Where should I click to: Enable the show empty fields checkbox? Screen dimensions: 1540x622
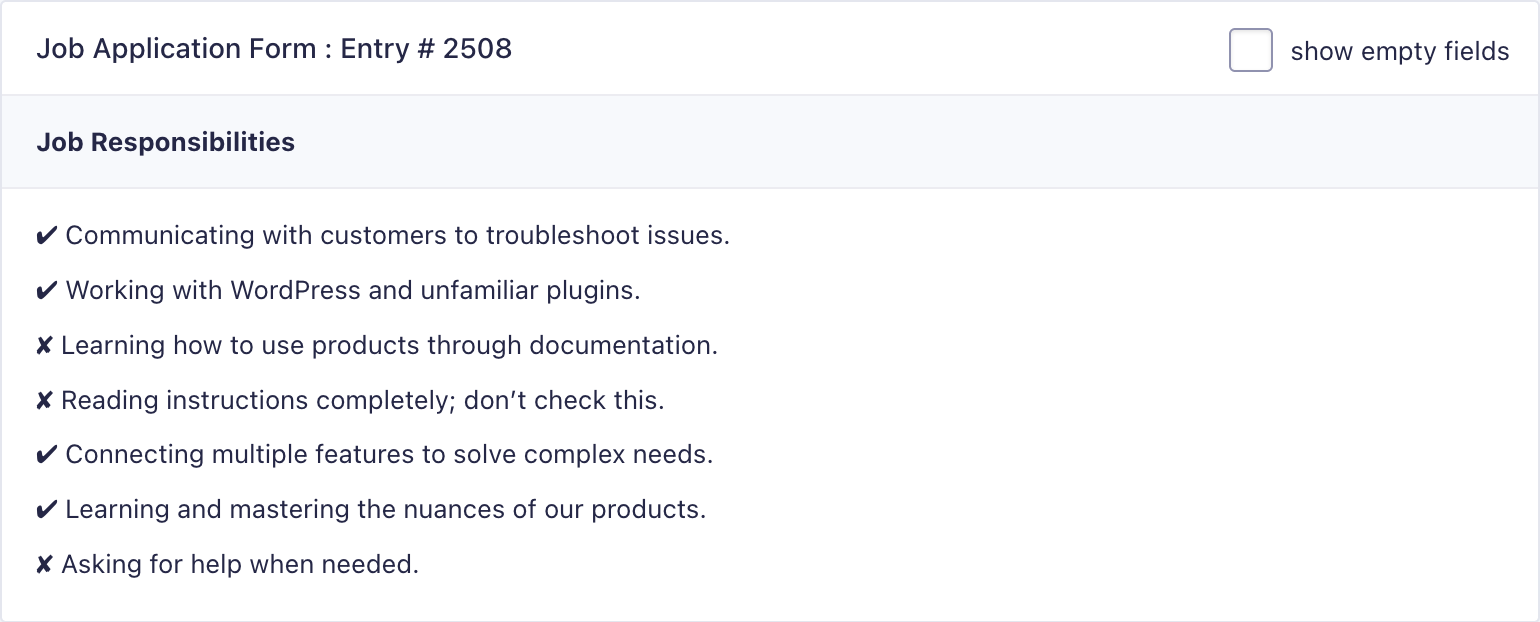[1250, 50]
